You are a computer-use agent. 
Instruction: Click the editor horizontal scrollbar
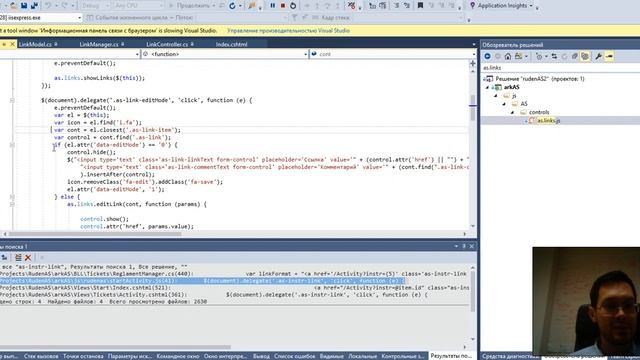[95, 234]
